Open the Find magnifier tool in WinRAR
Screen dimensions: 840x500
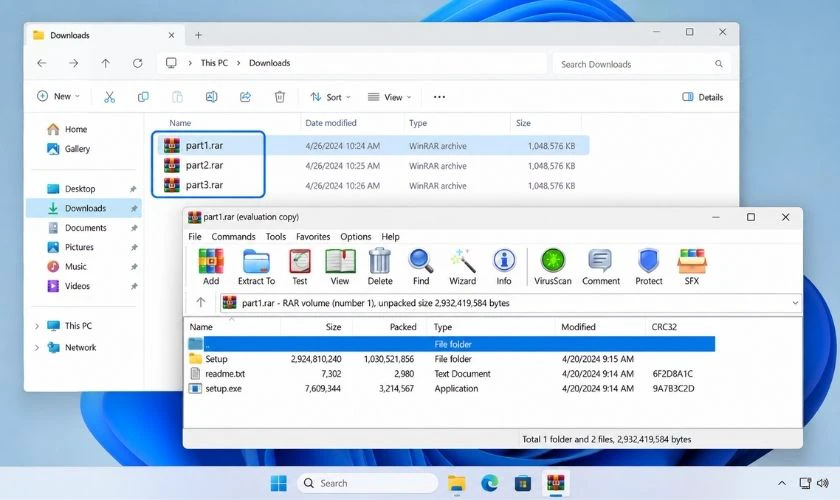coord(421,266)
